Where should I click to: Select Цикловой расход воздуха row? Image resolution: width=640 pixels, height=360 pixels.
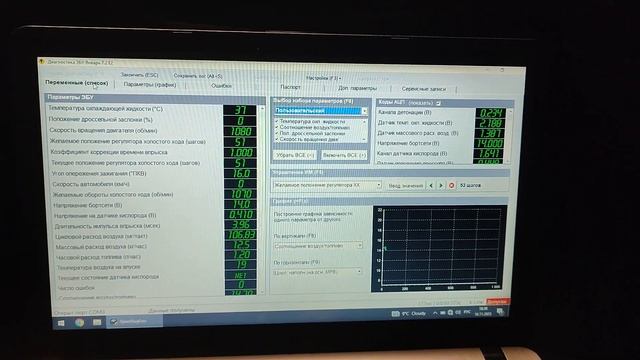click(x=157, y=236)
